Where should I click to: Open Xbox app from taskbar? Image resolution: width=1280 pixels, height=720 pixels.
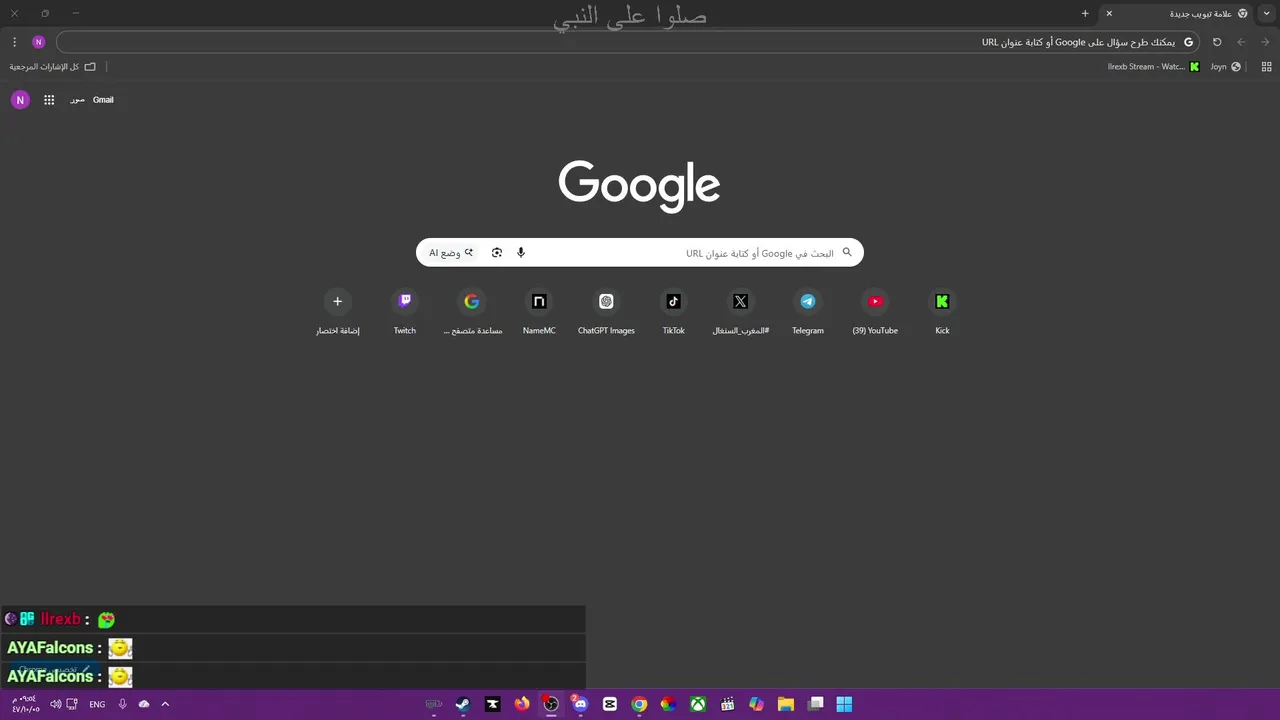[698, 704]
